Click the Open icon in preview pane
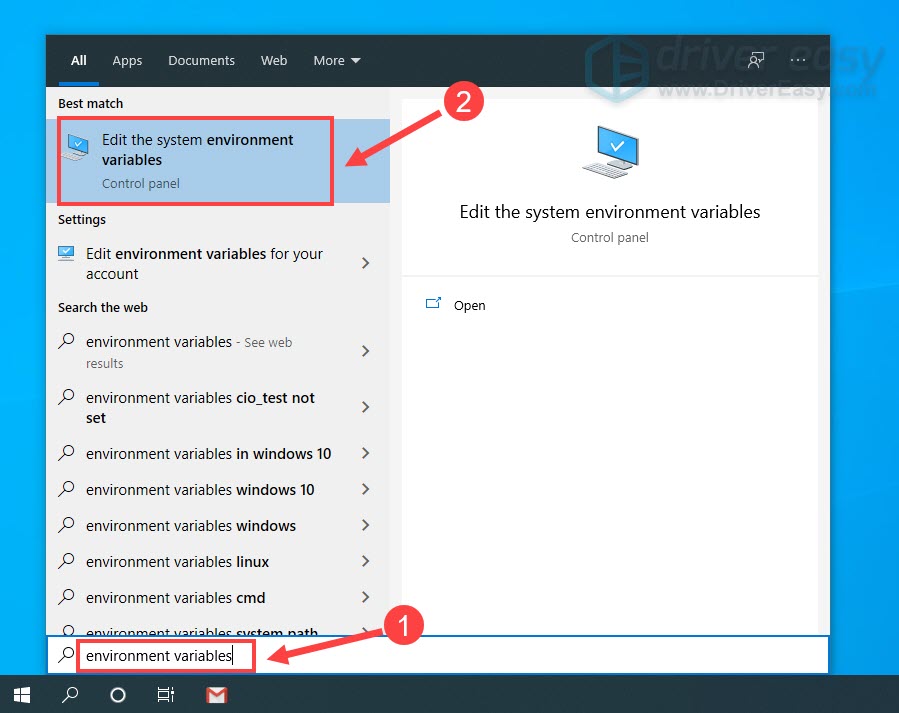This screenshot has height=713, width=899. click(x=433, y=304)
